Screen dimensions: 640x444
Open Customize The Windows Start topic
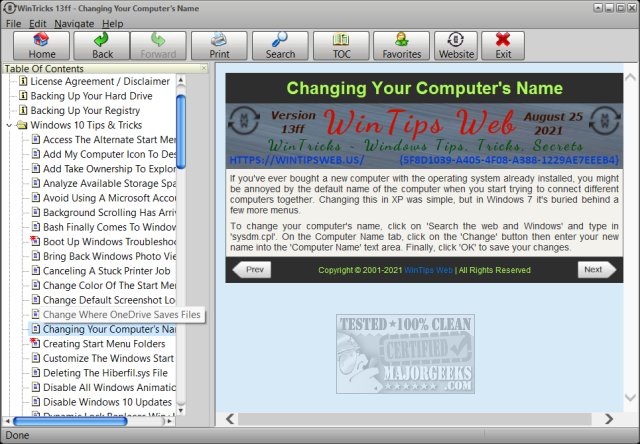(x=109, y=358)
